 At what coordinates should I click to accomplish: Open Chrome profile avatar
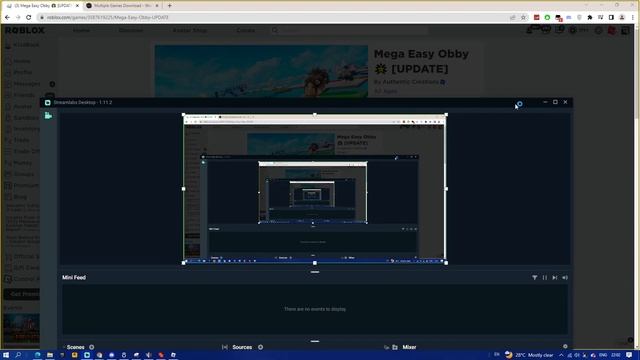coord(622,18)
